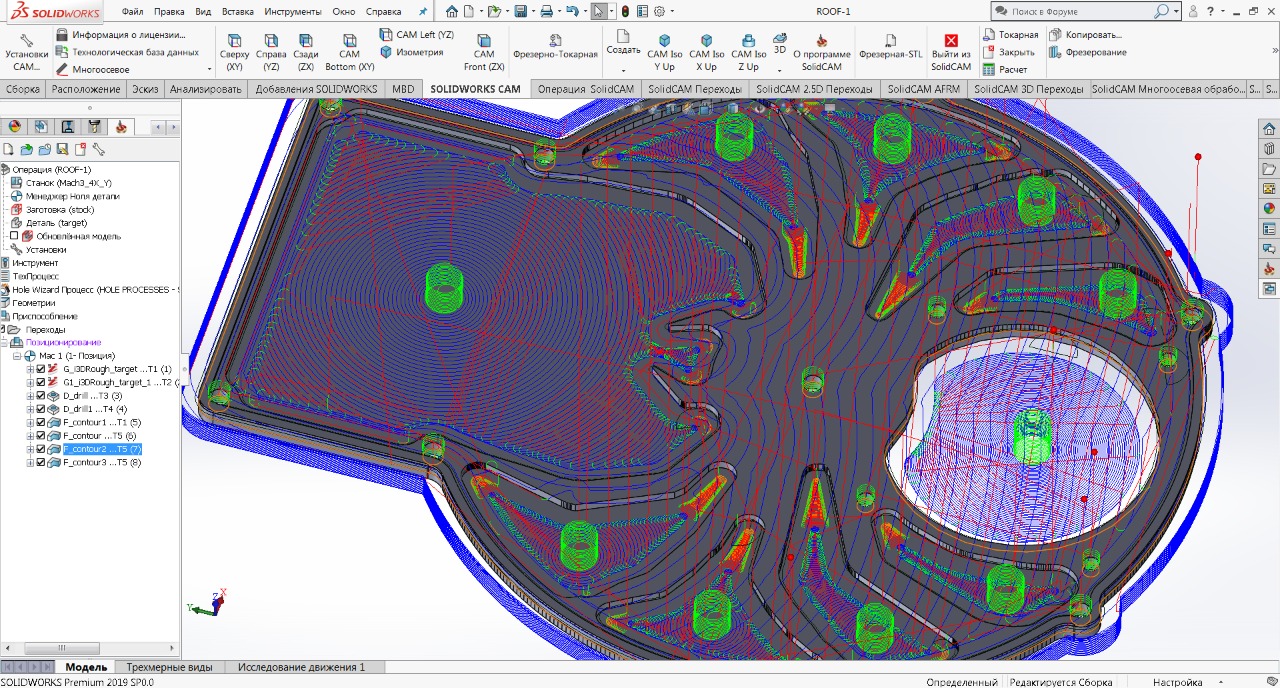Image resolution: width=1280 pixels, height=688 pixels.
Task: Open О программе SolidCAM
Action: tap(821, 41)
